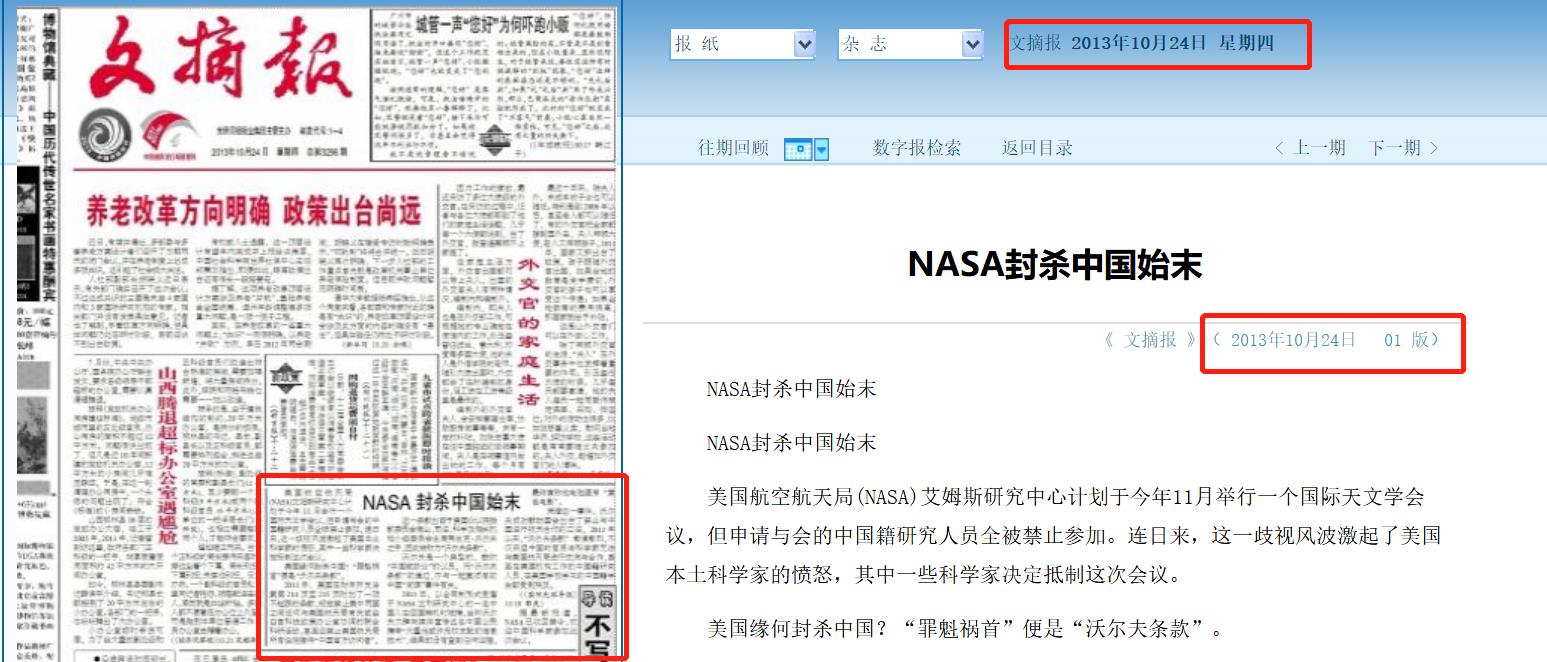Viewport: 1547px width, 662px height.
Task: Click the 《文摘报》 source link
Action: [1150, 340]
